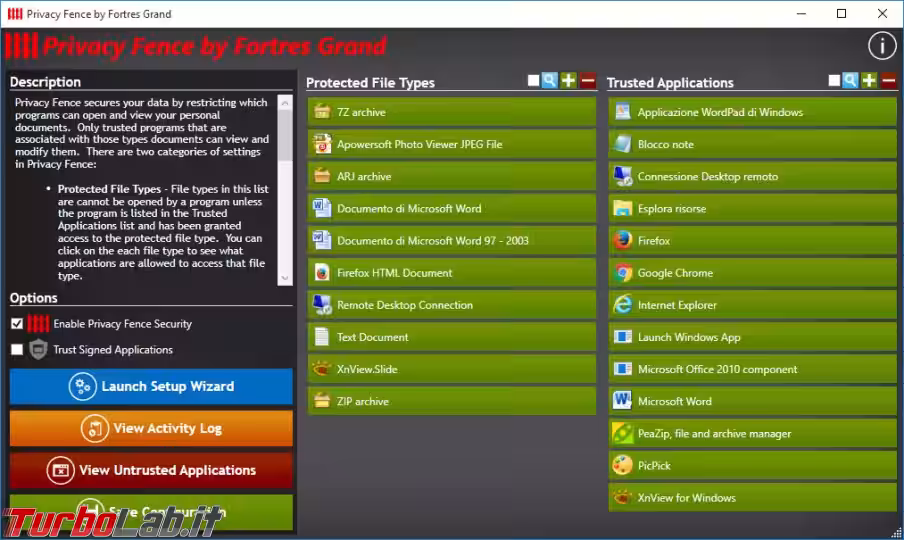Search Protected File Types with the magnifier icon
This screenshot has height=540, width=904.
tap(549, 81)
